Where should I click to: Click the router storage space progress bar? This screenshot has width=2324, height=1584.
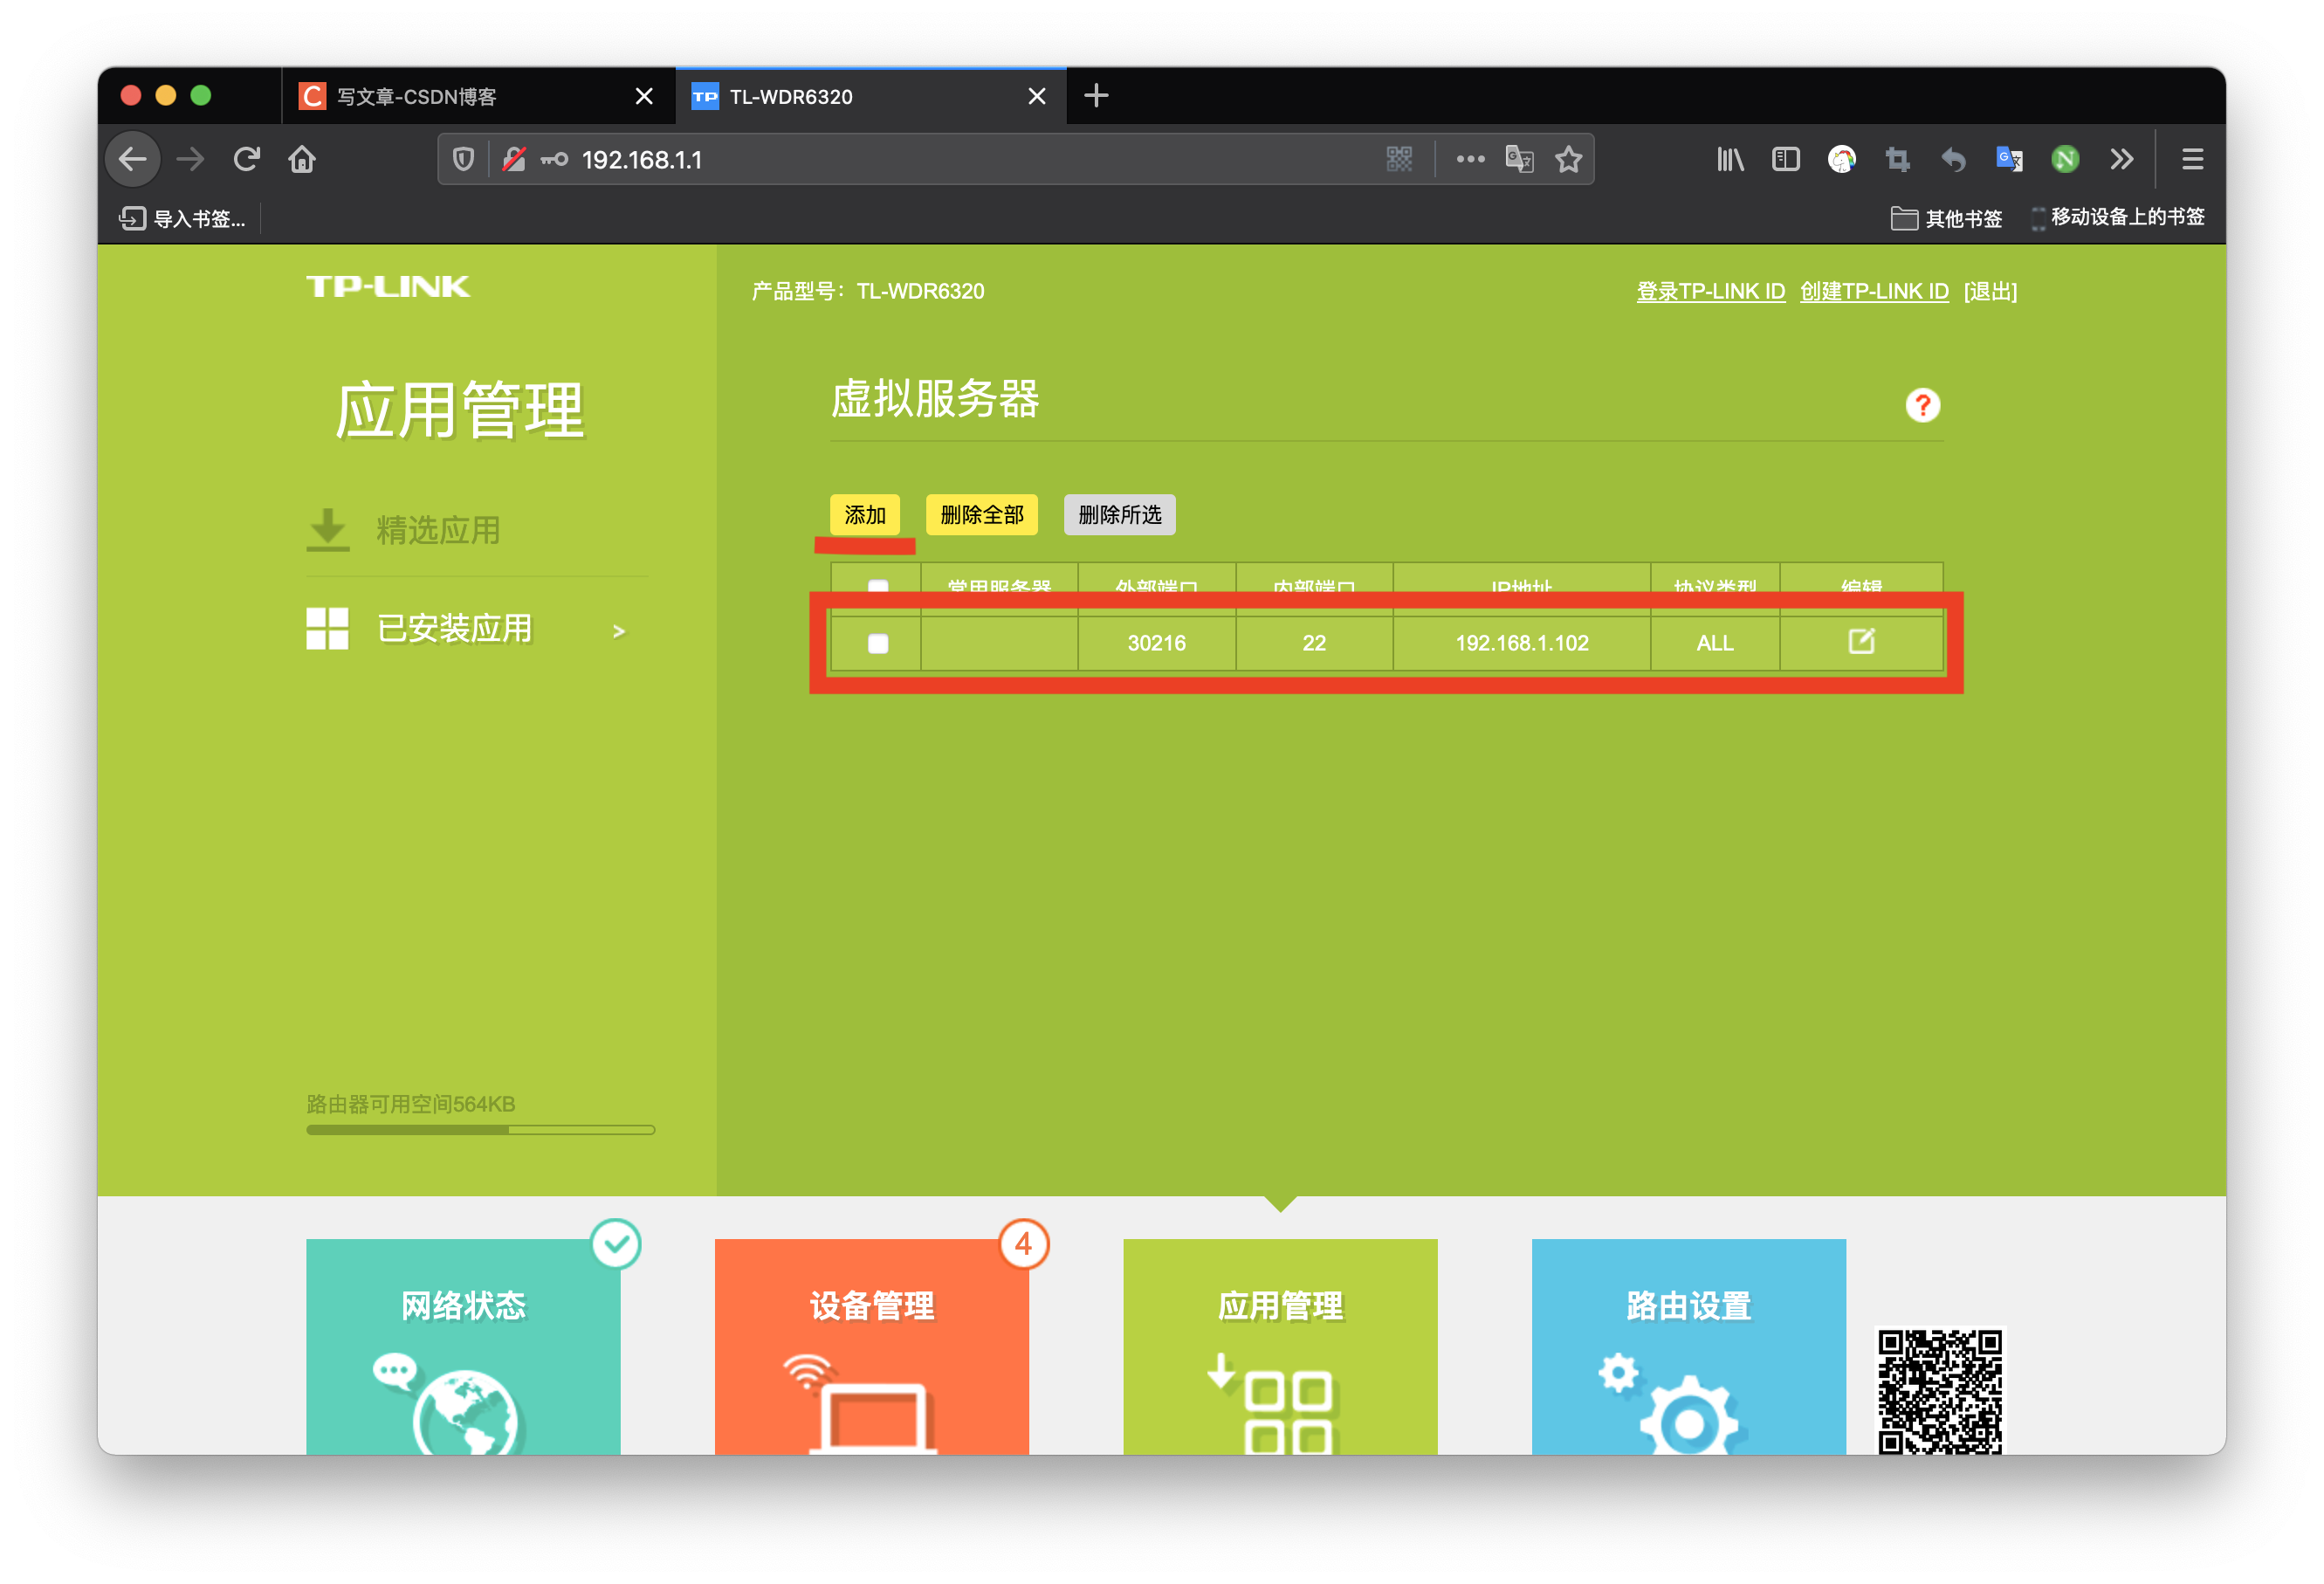point(480,1130)
